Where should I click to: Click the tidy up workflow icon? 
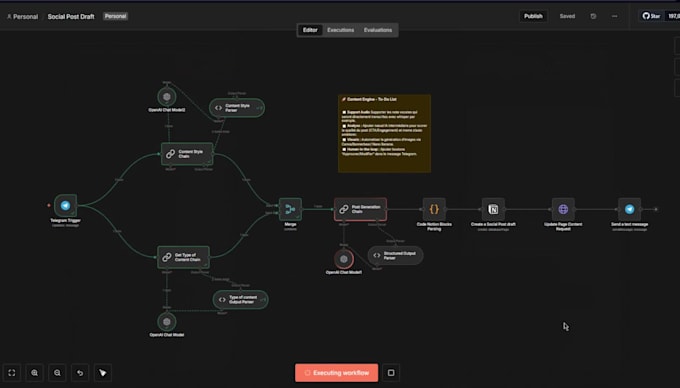(103, 373)
